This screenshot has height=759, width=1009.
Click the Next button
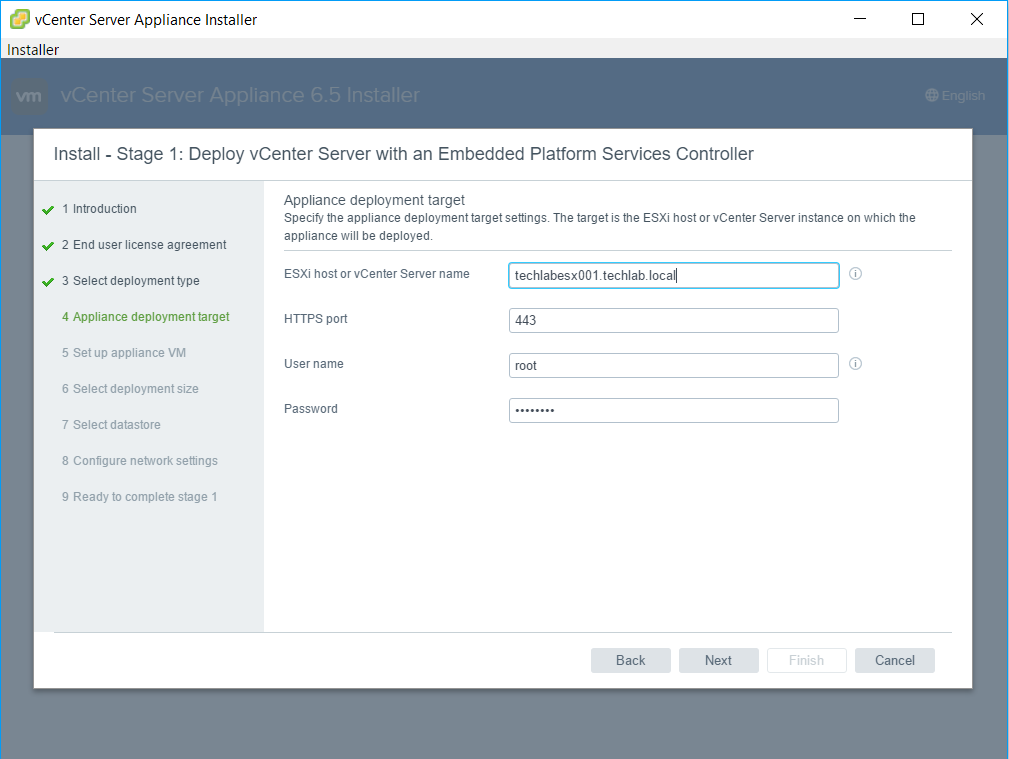point(718,661)
